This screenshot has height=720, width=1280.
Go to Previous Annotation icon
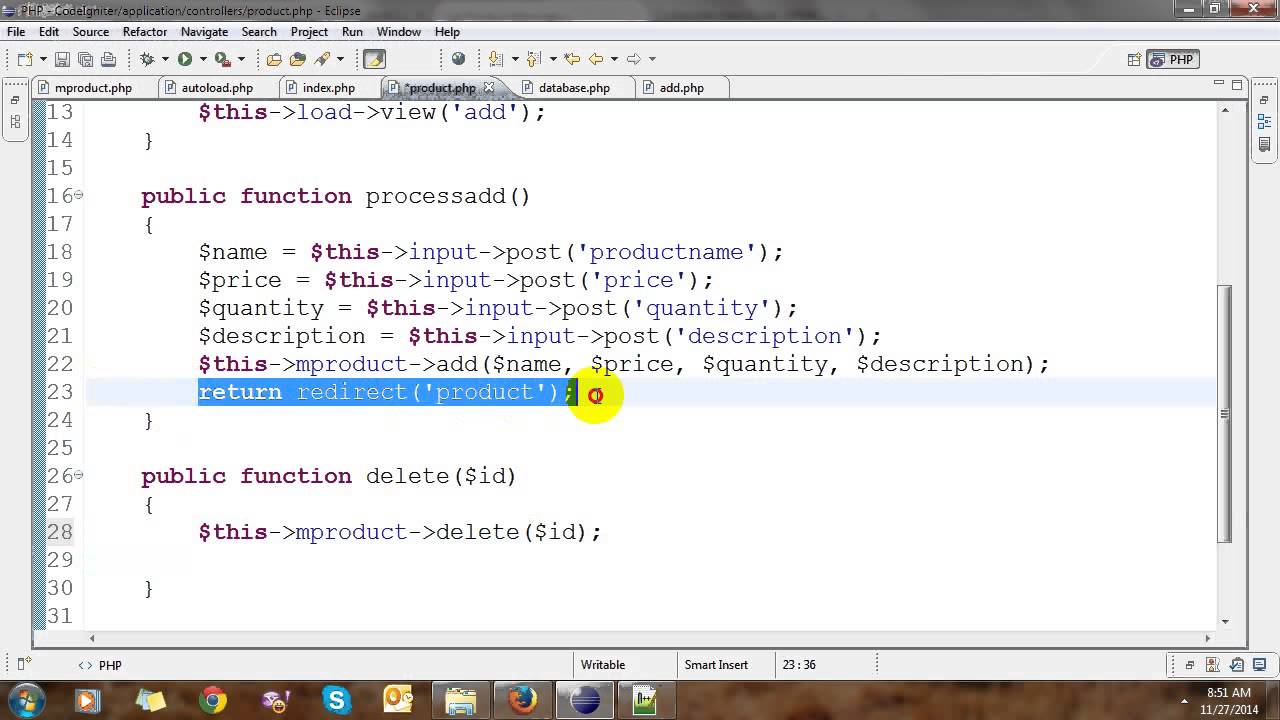[533, 59]
